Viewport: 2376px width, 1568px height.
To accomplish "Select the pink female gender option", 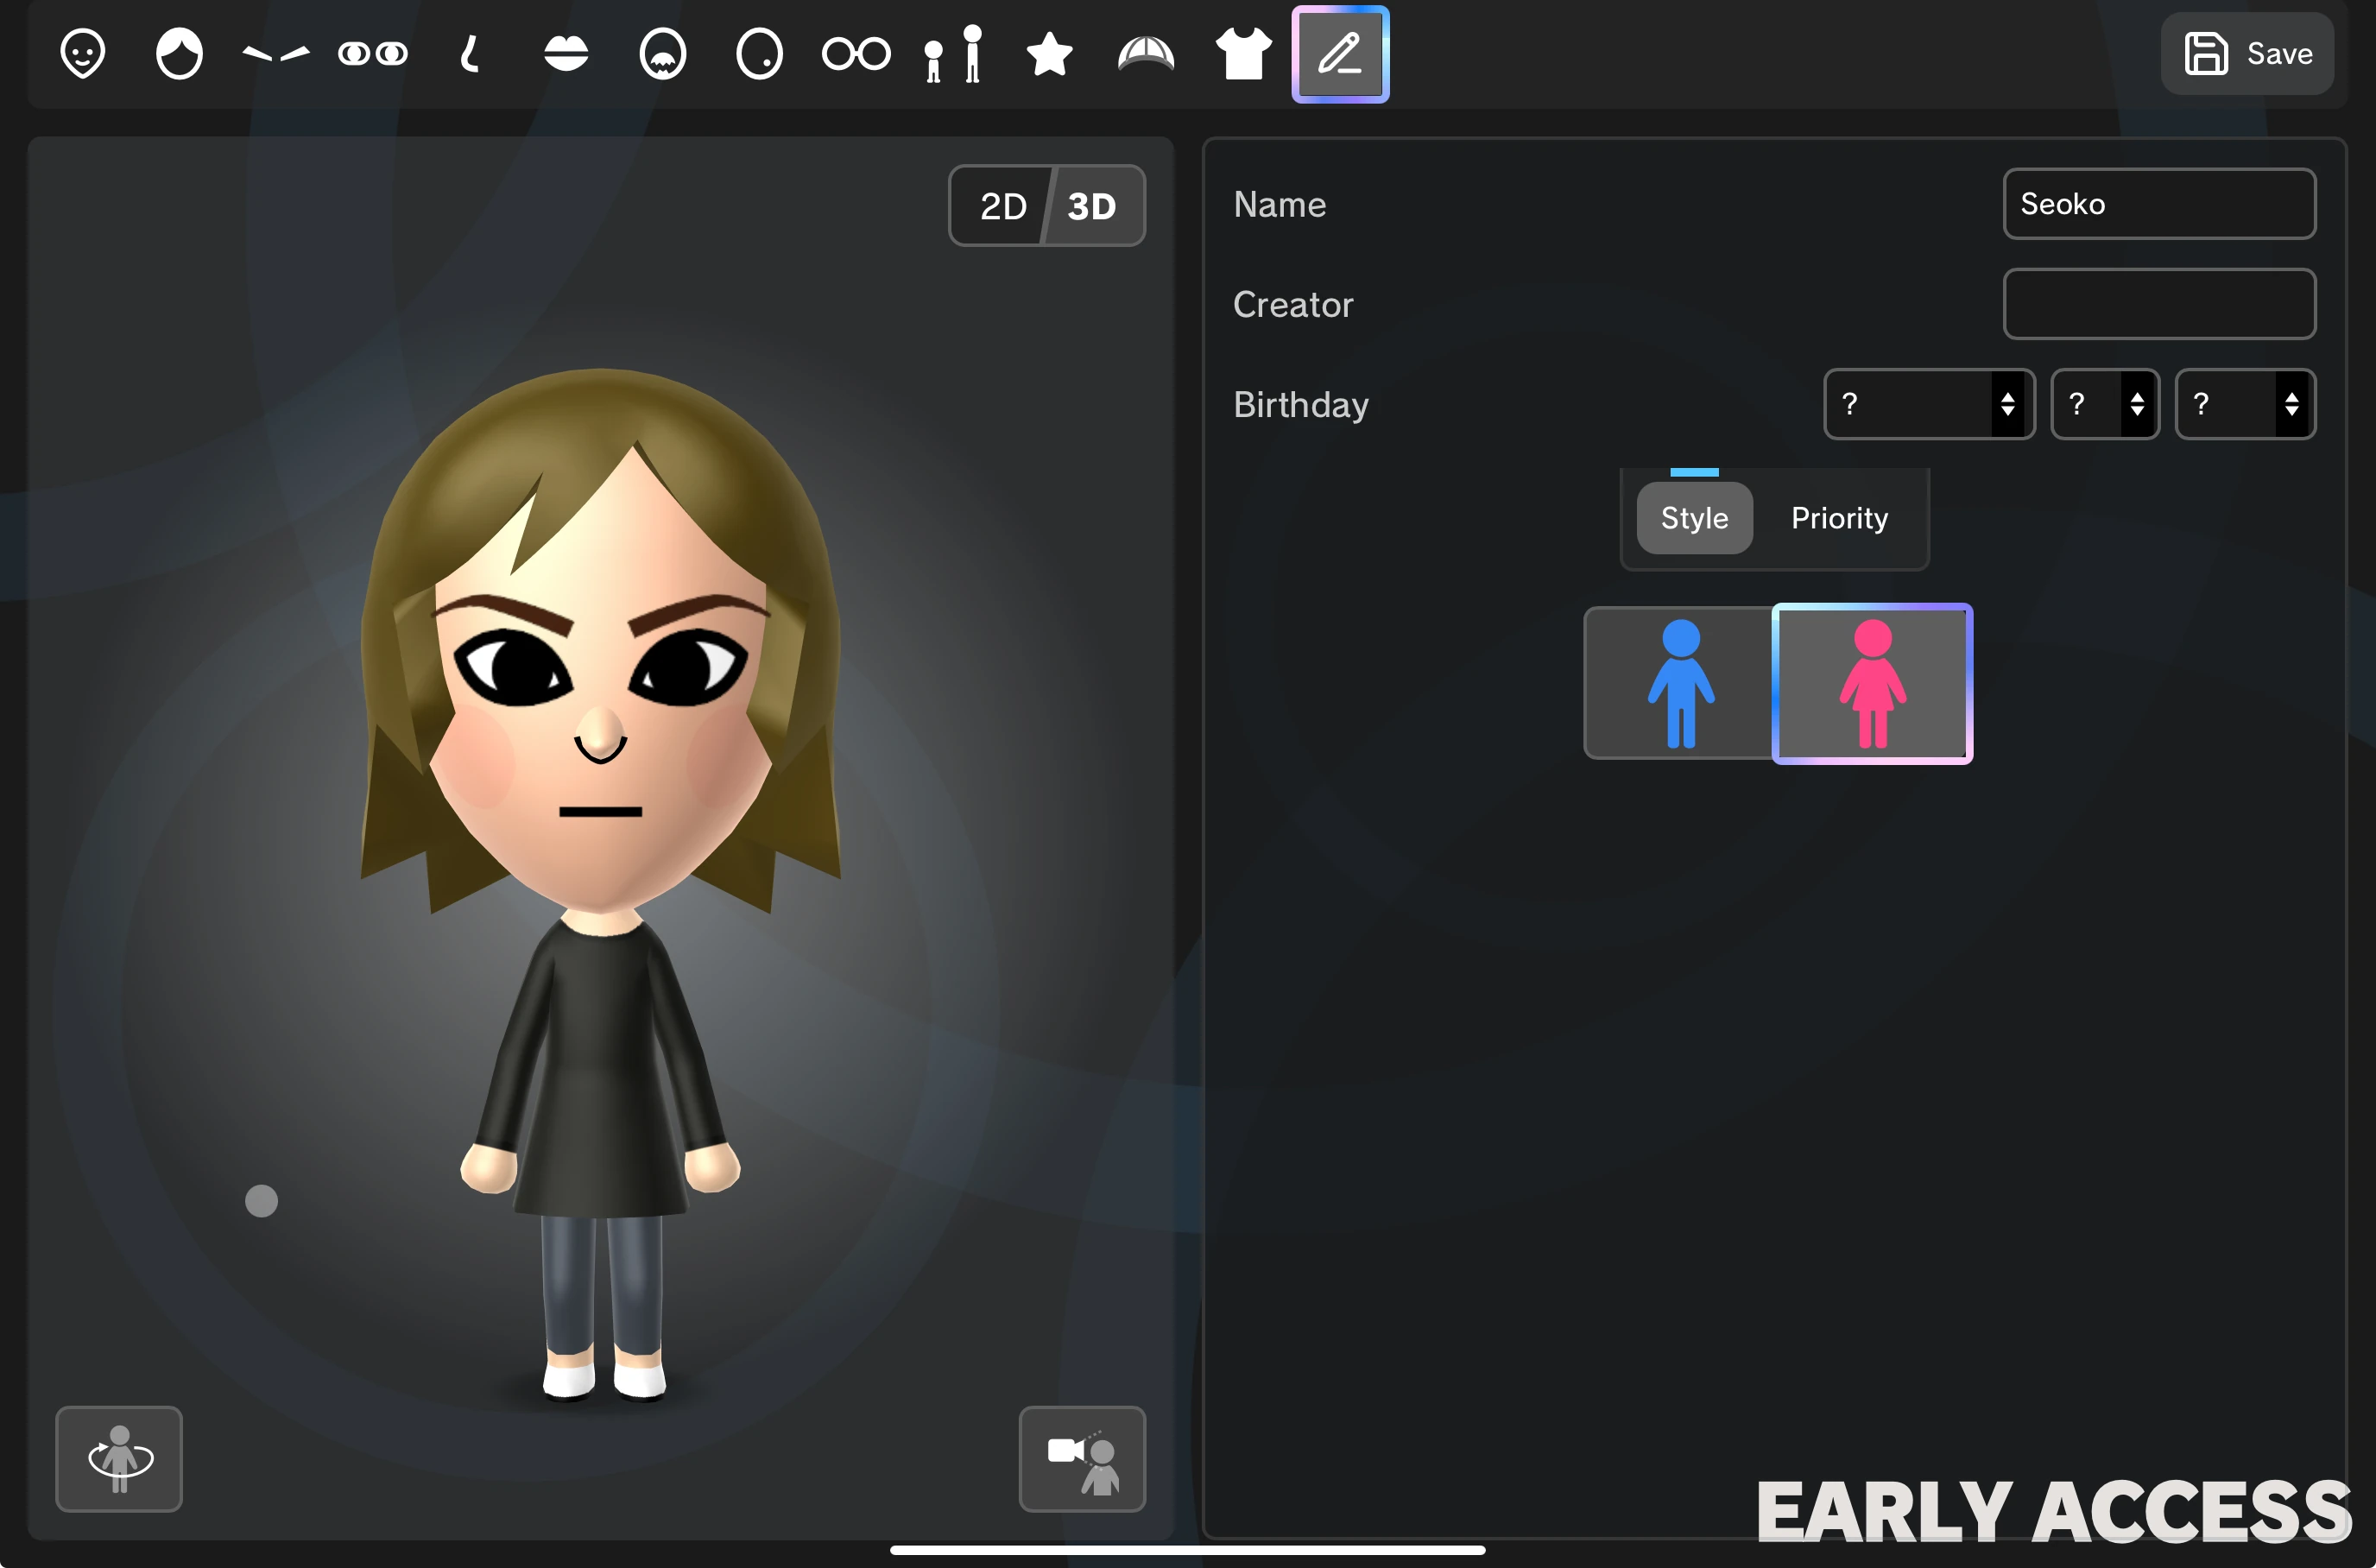I will (x=1872, y=683).
